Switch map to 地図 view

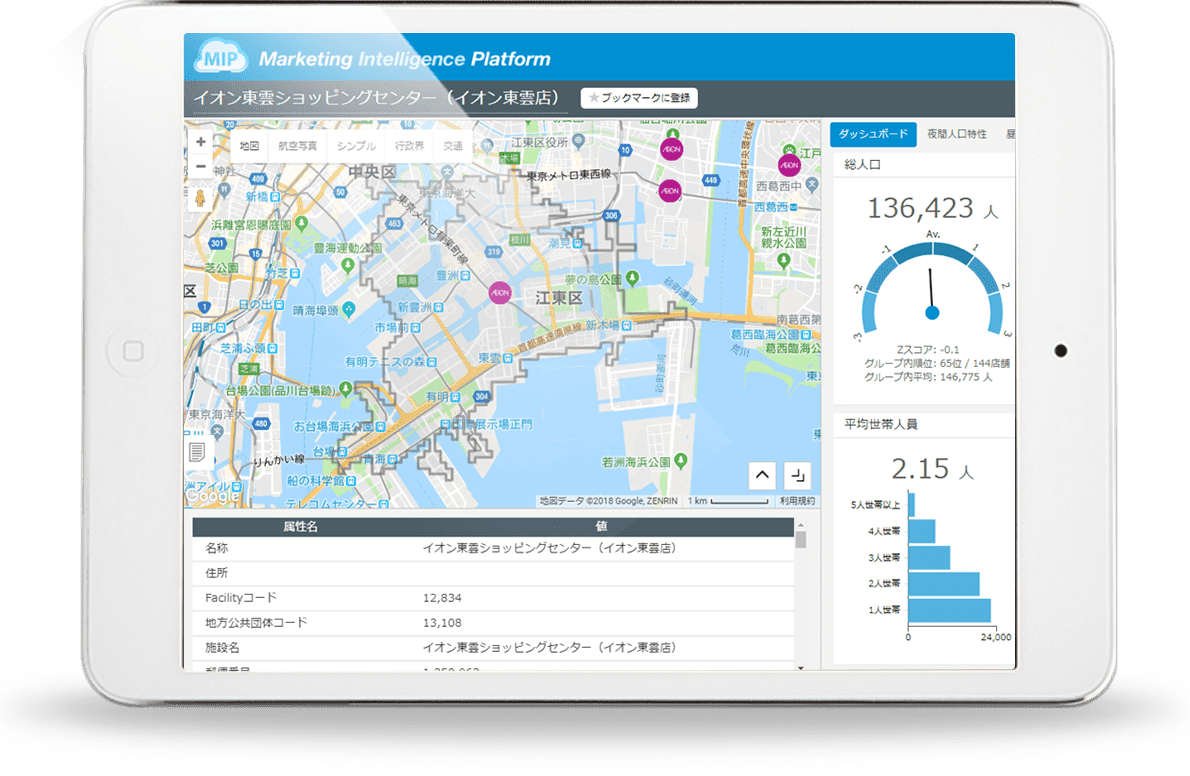point(250,146)
